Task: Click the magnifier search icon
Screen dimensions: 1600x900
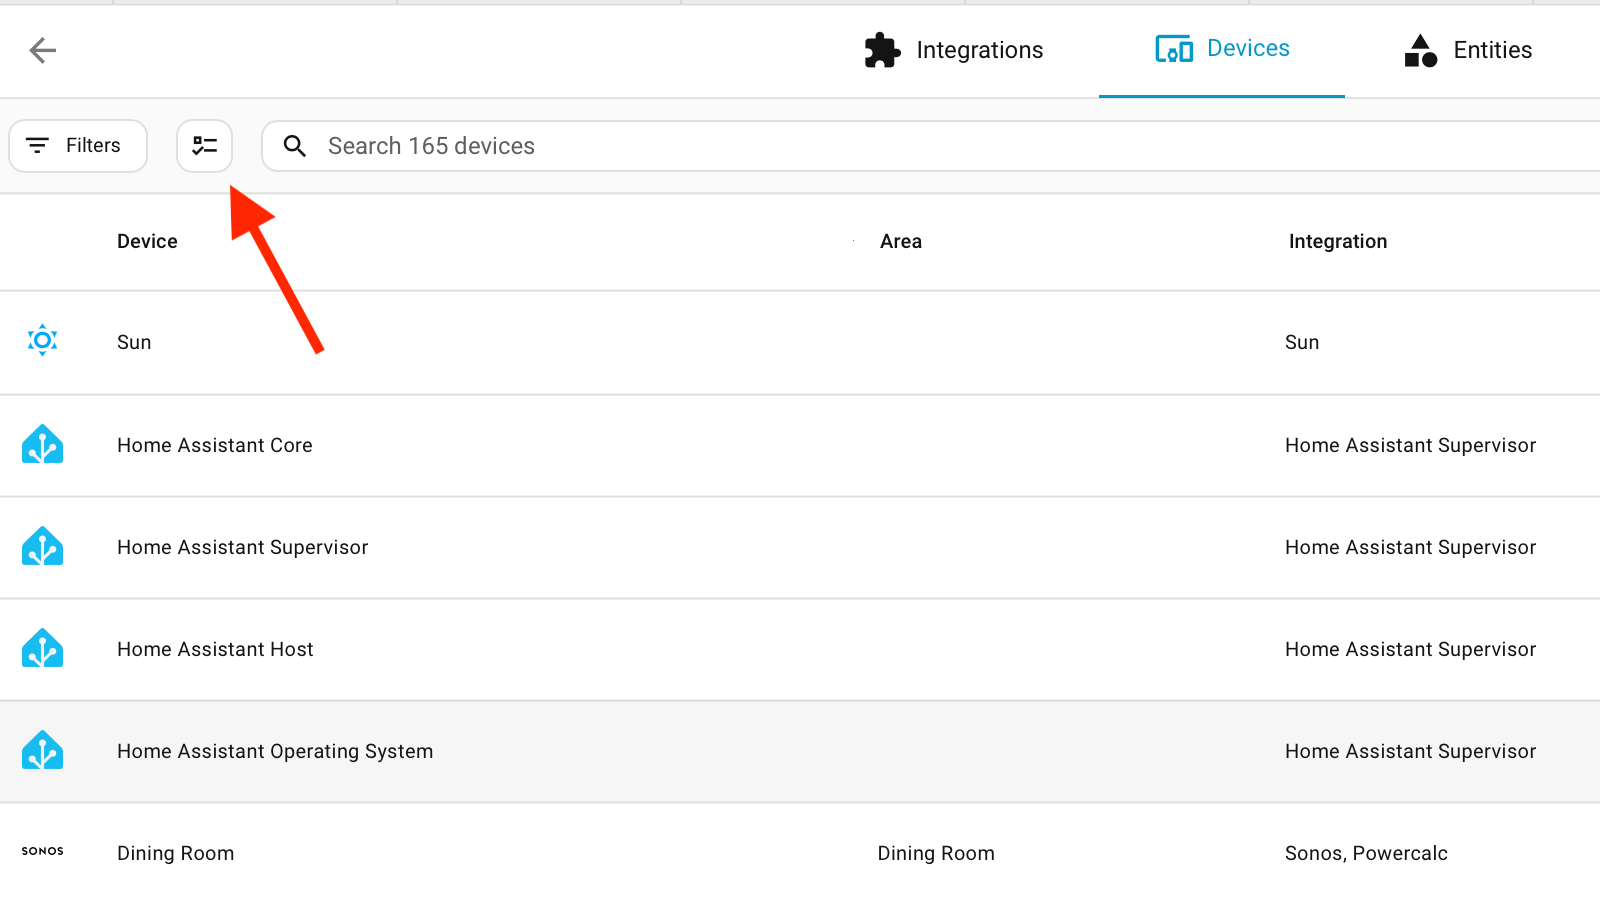Action: click(294, 146)
